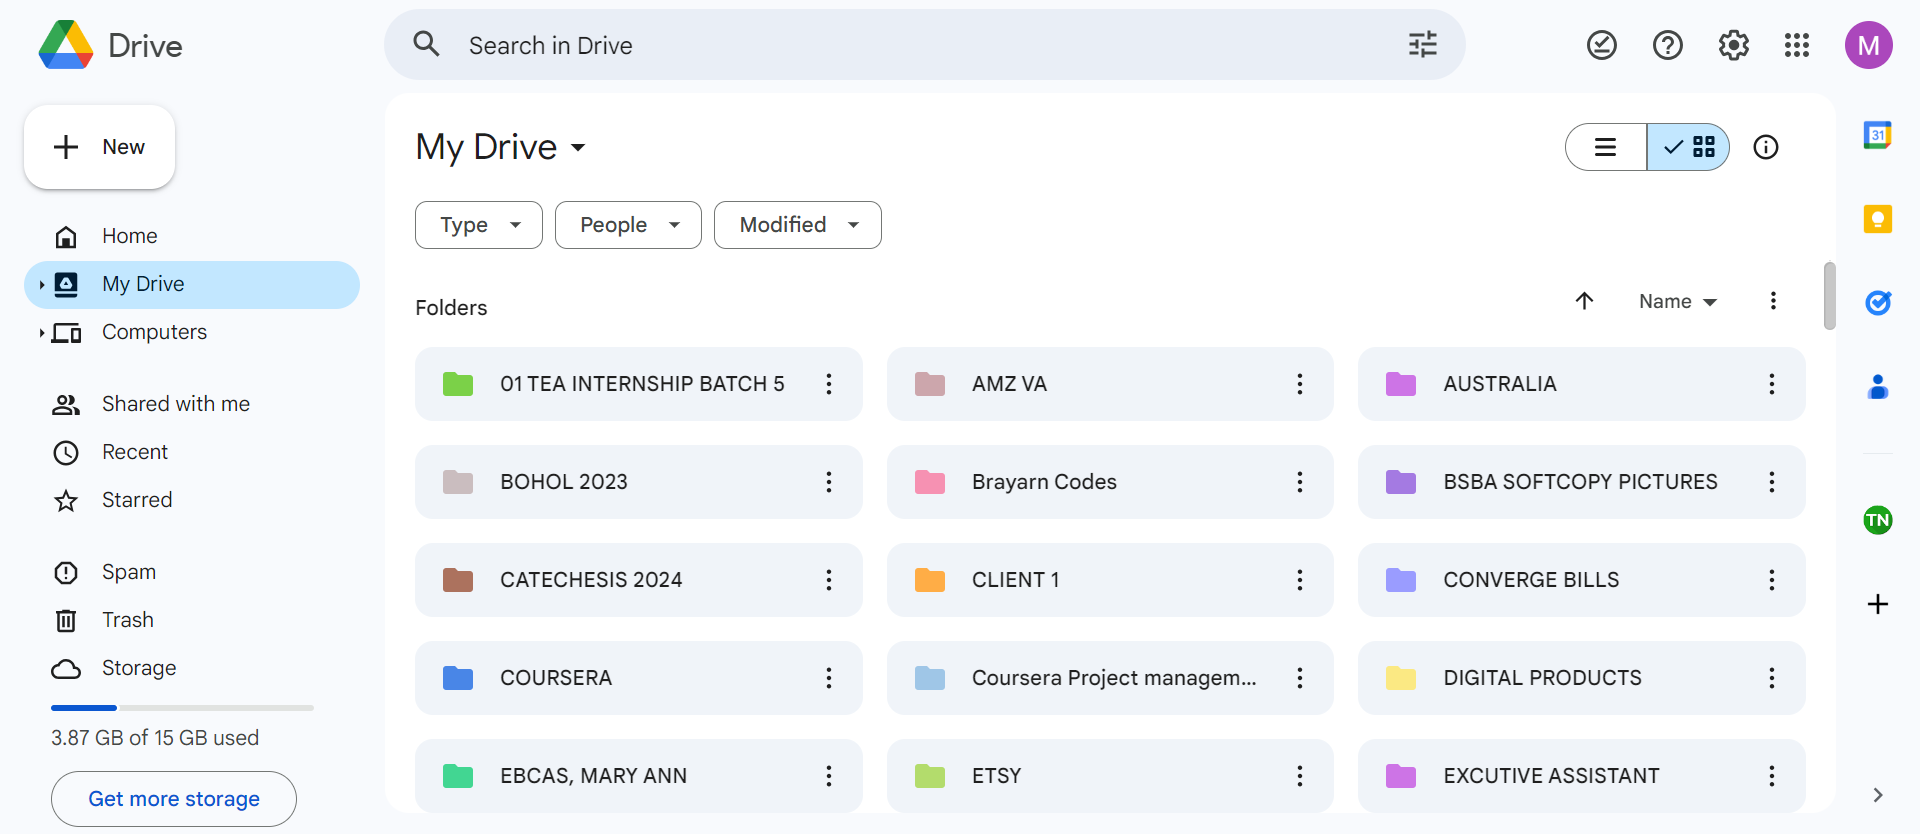
Task: Open the Help support icon
Action: pos(1667,45)
